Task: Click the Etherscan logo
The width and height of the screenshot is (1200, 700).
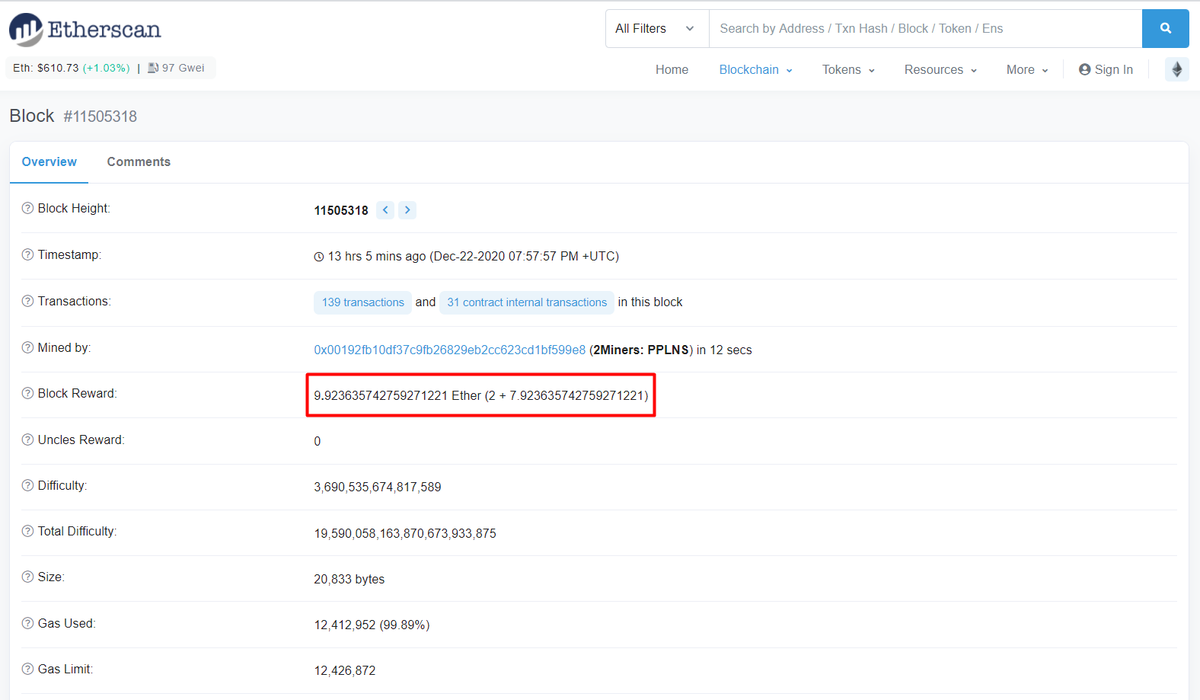Action: click(x=85, y=30)
